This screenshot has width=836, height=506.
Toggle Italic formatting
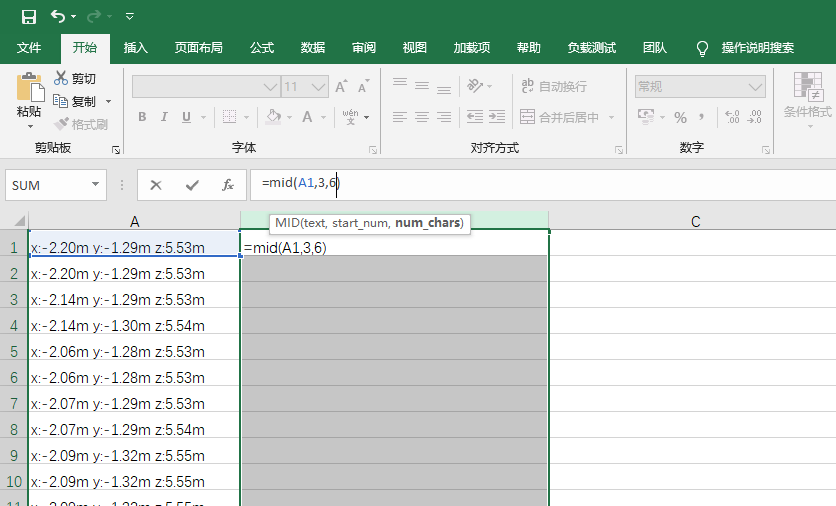pyautogui.click(x=164, y=117)
